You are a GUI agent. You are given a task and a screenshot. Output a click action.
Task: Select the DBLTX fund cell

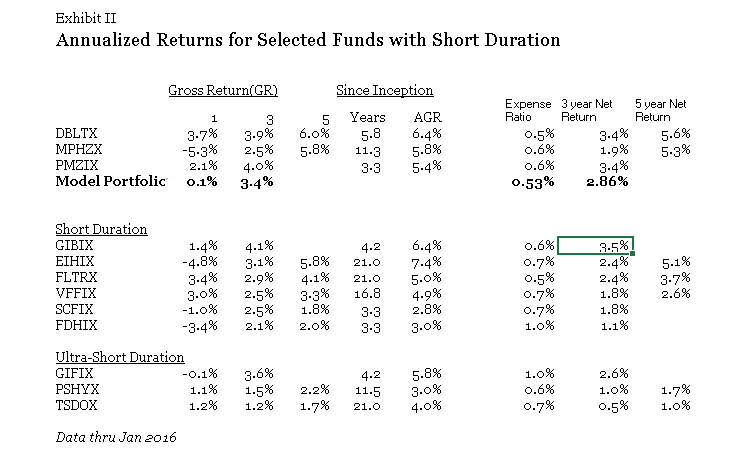[x=76, y=133]
